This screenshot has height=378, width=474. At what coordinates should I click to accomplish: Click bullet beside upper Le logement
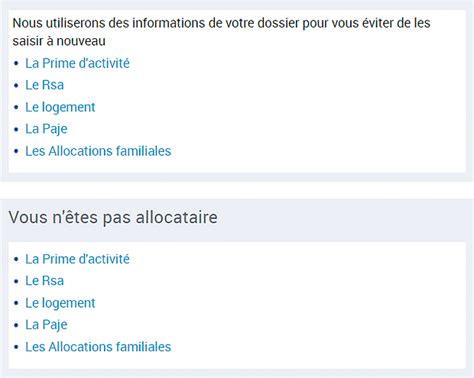(x=16, y=107)
